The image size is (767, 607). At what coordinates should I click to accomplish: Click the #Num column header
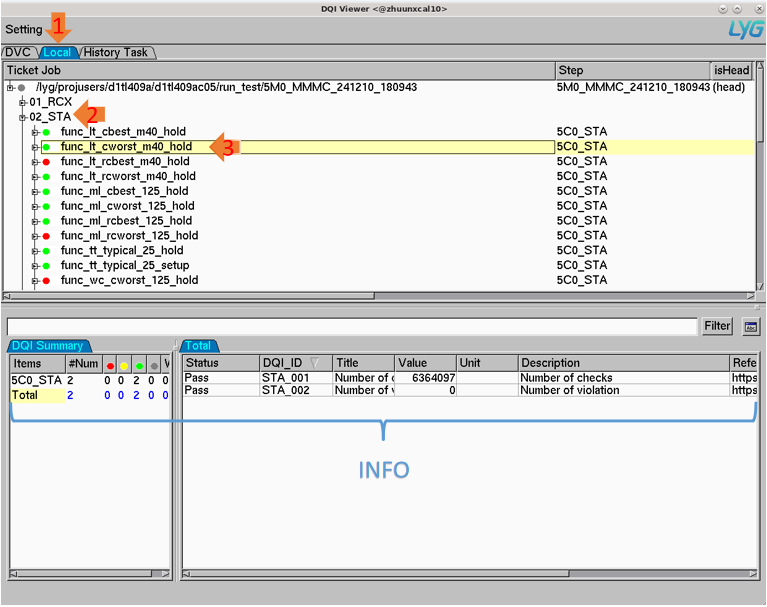[x=84, y=364]
